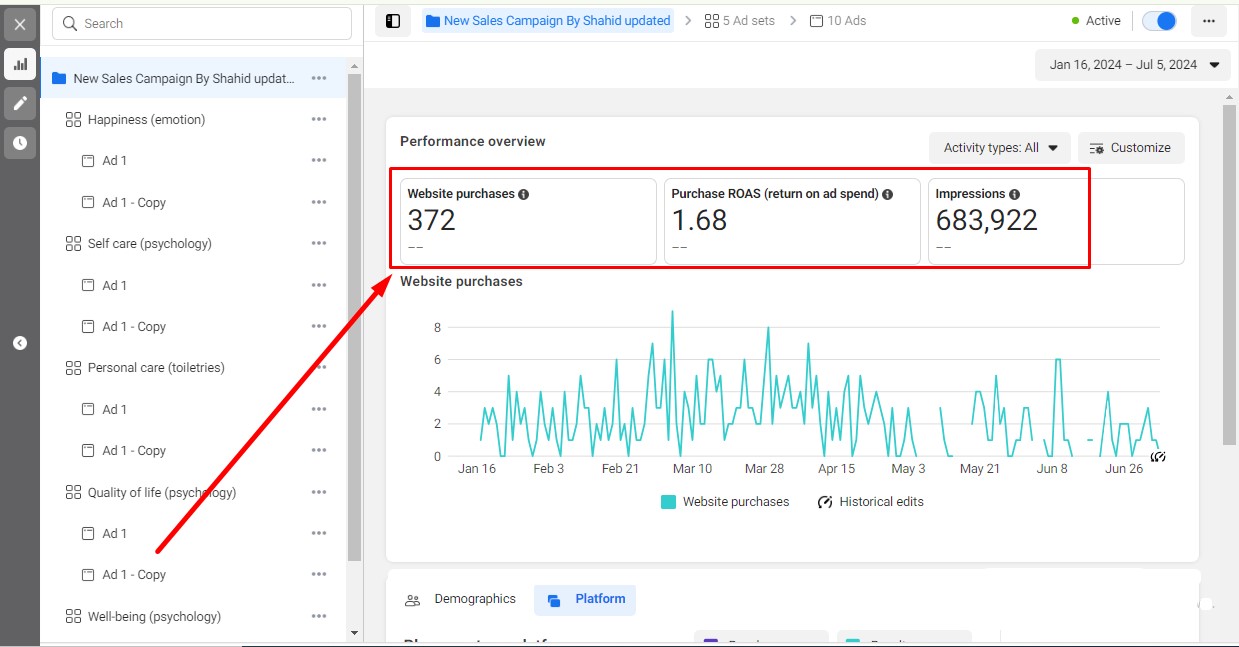The width and height of the screenshot is (1239, 647).
Task: Toggle Website purchases legend series
Action: (725, 502)
